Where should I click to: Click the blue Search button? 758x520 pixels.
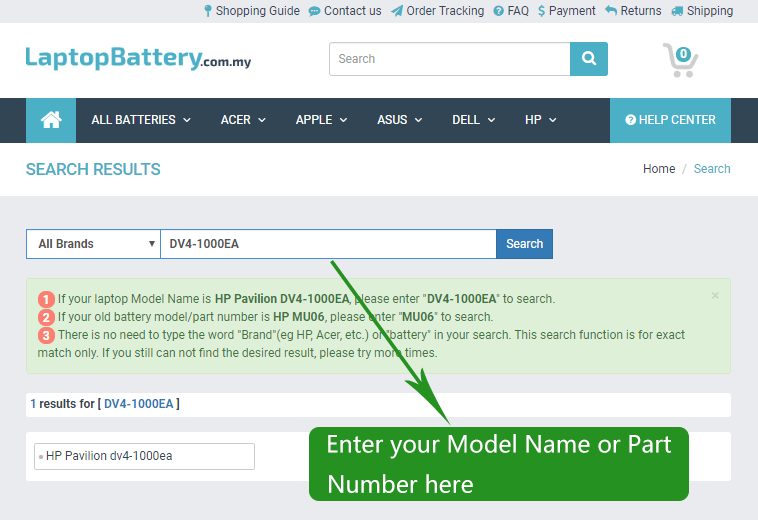[x=524, y=244]
